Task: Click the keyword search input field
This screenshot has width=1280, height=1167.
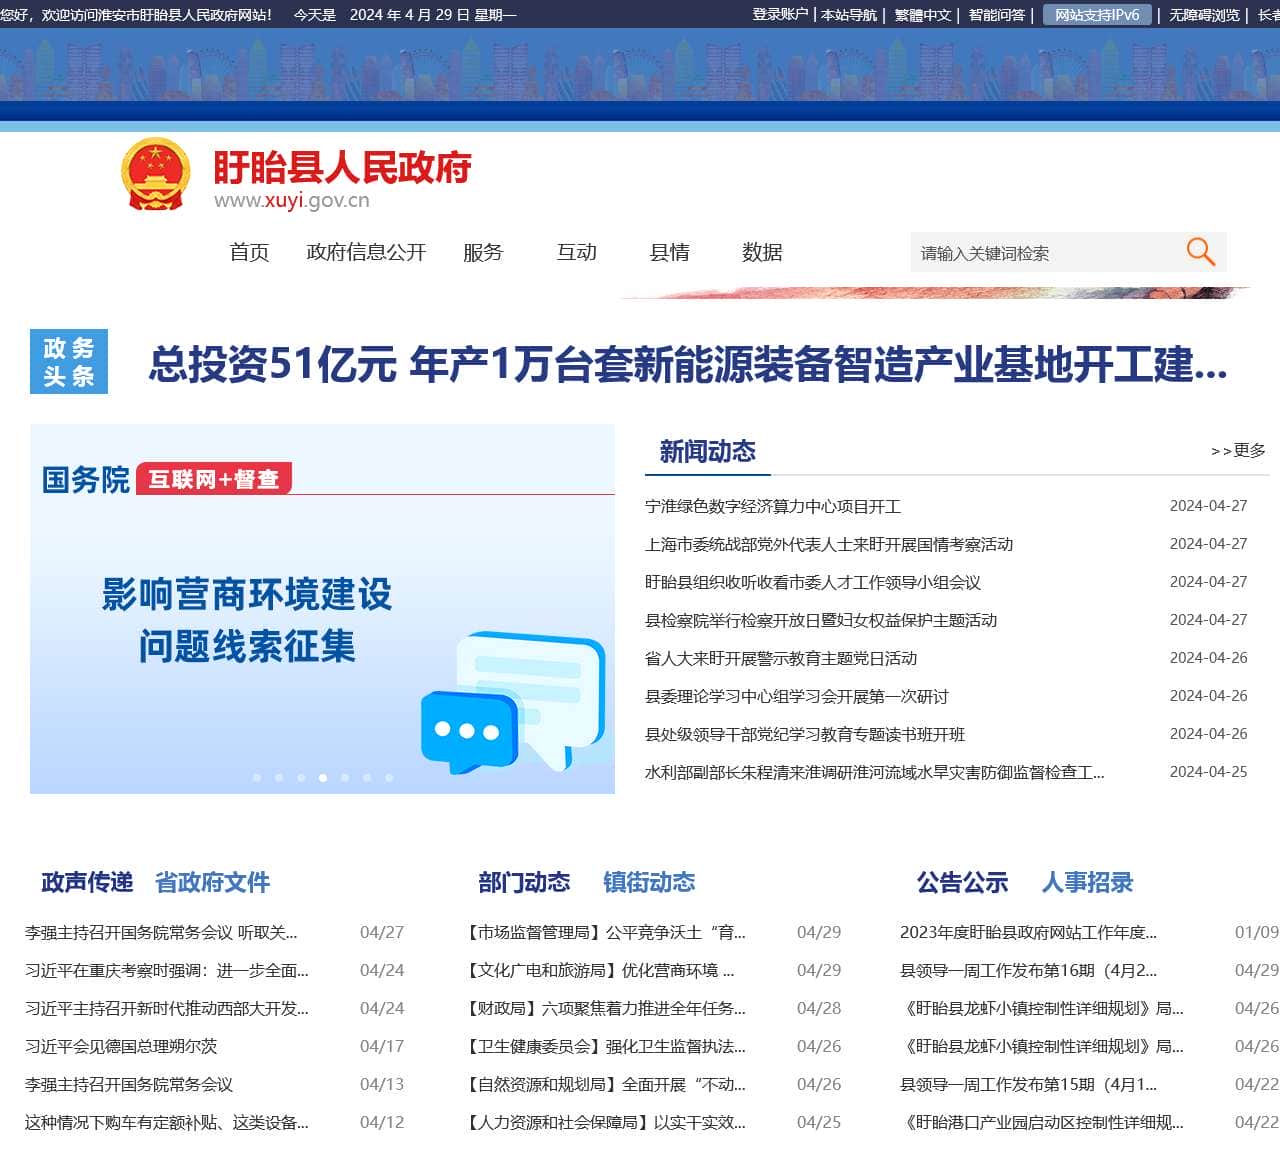Action: pyautogui.click(x=1040, y=252)
